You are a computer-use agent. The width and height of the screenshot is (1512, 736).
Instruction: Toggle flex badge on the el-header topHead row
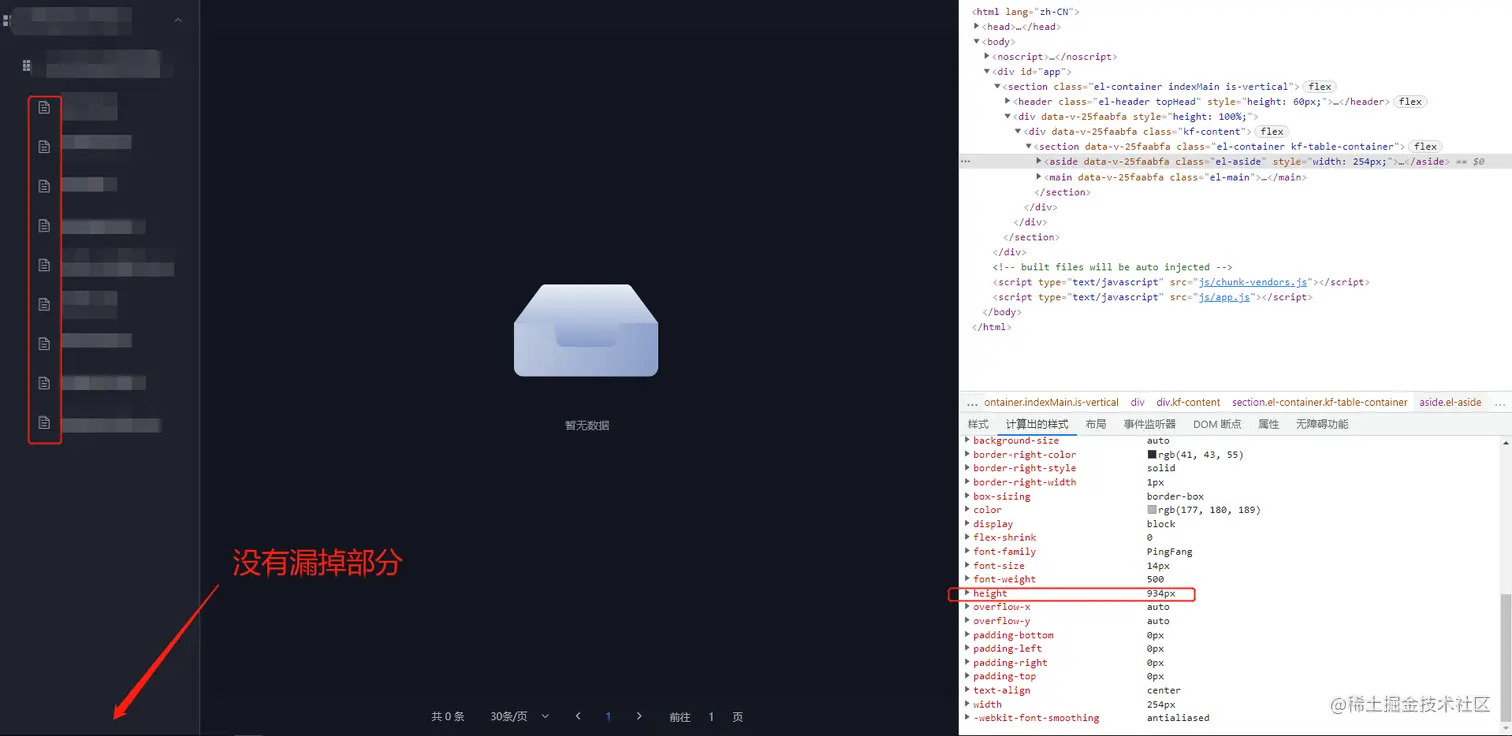tap(1410, 102)
